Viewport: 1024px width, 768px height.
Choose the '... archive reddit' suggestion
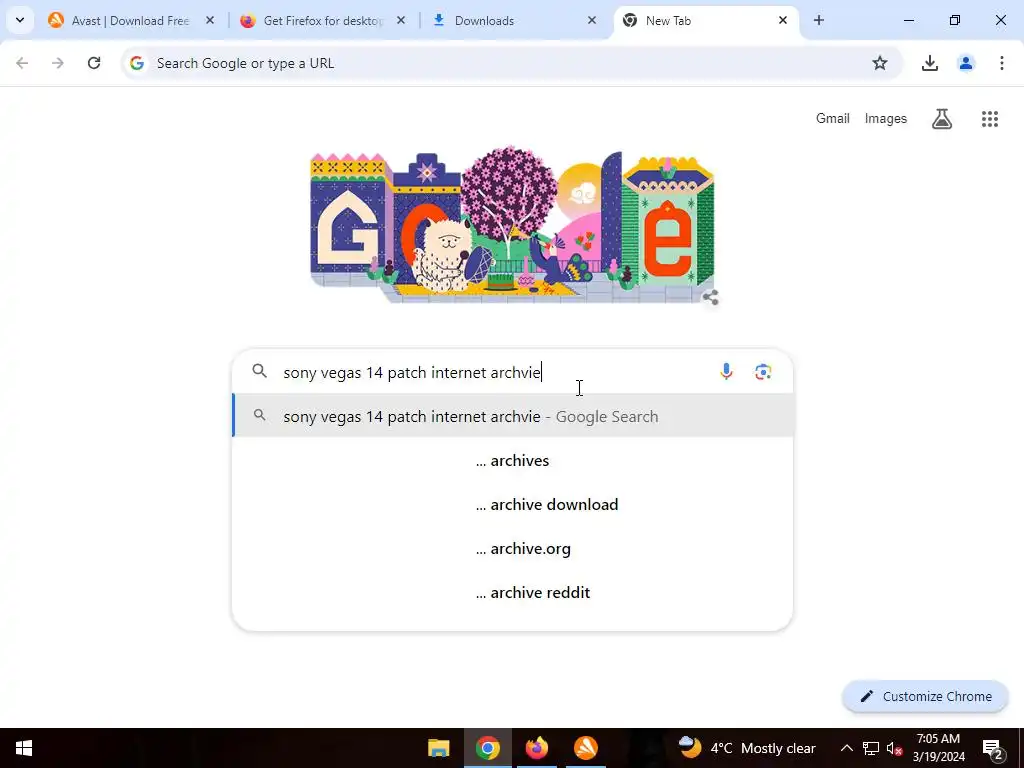pyautogui.click(x=513, y=592)
